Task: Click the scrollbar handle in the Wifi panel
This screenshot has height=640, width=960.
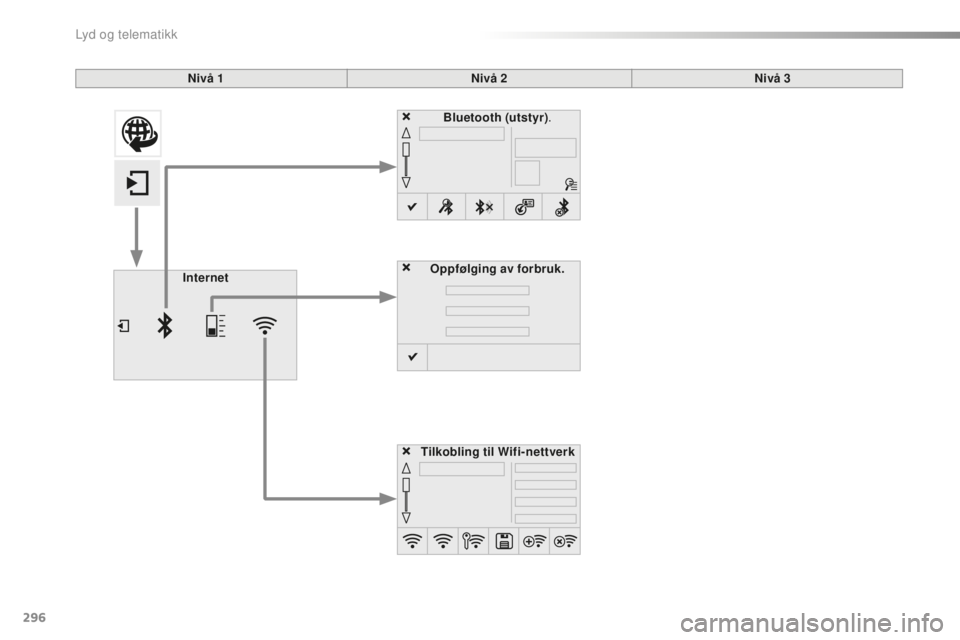Action: (x=406, y=485)
